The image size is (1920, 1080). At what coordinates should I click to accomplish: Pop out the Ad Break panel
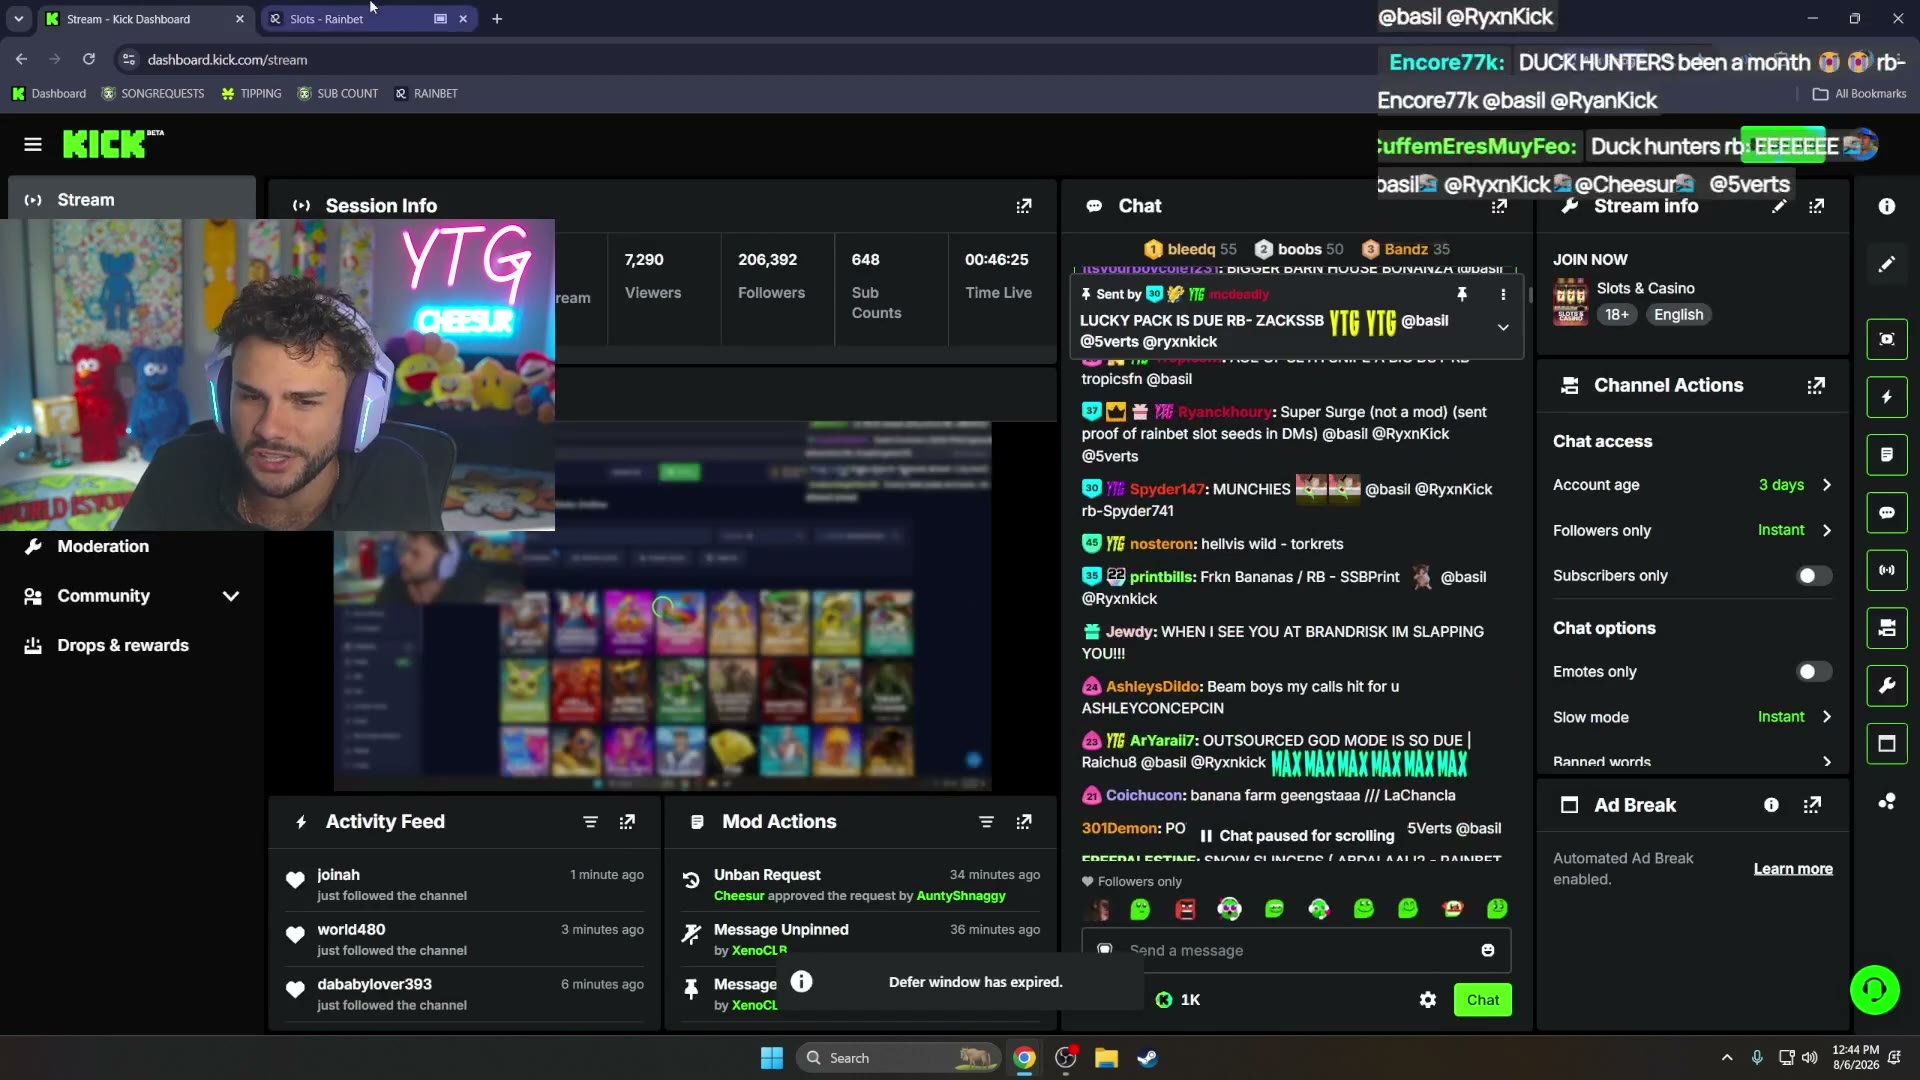1812,805
